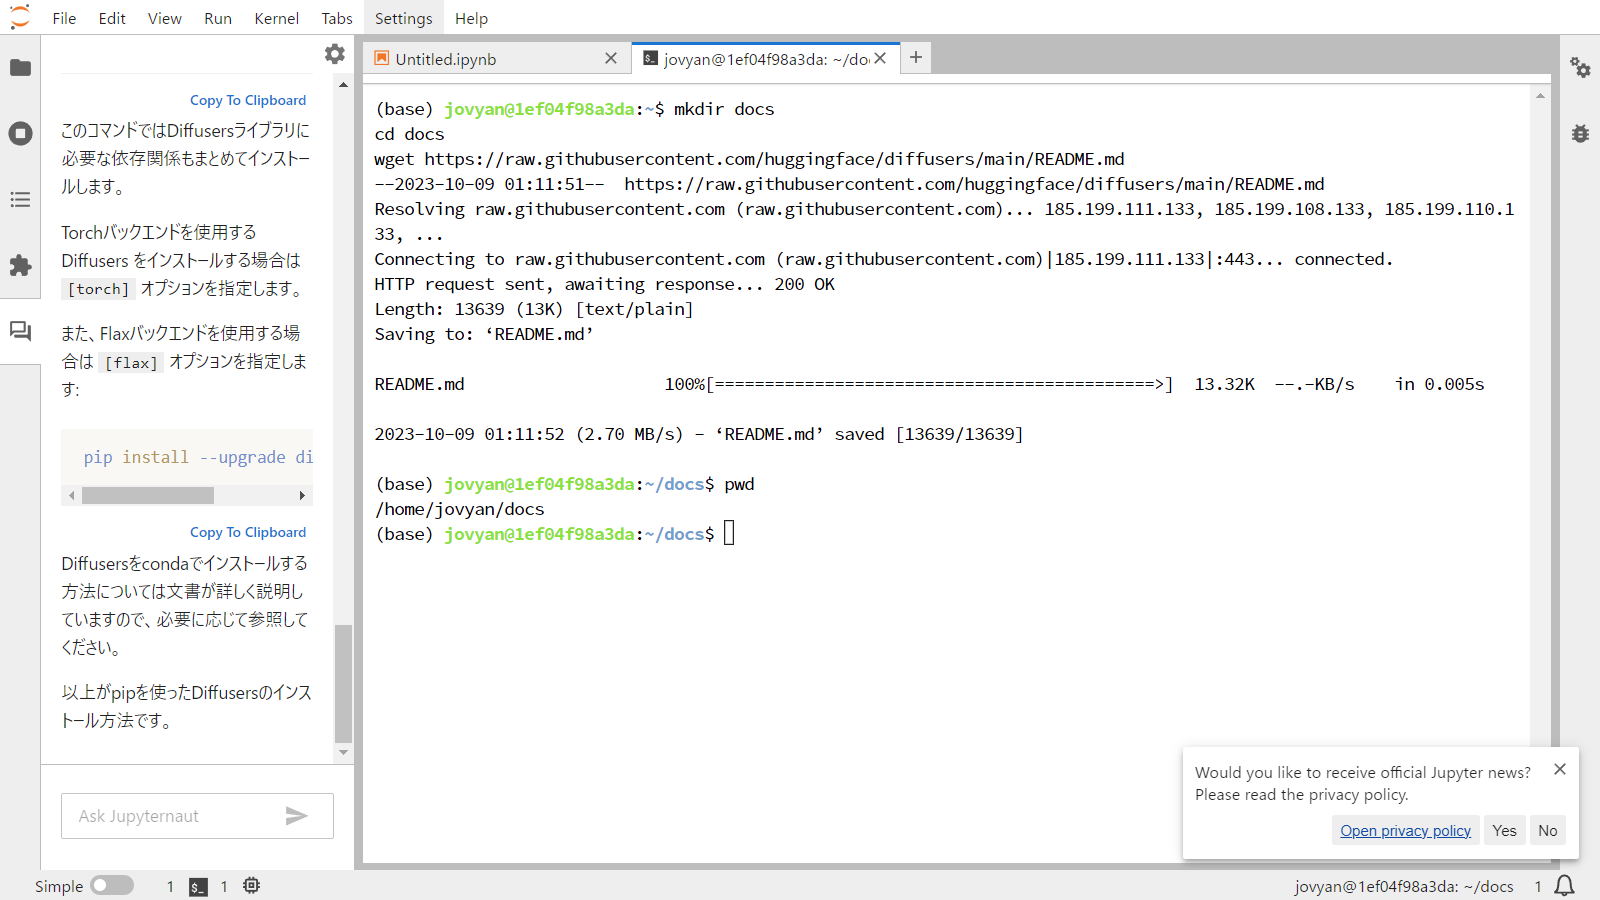The height and width of the screenshot is (900, 1600).
Task: Decline Jupyter news with No button
Action: (1547, 831)
